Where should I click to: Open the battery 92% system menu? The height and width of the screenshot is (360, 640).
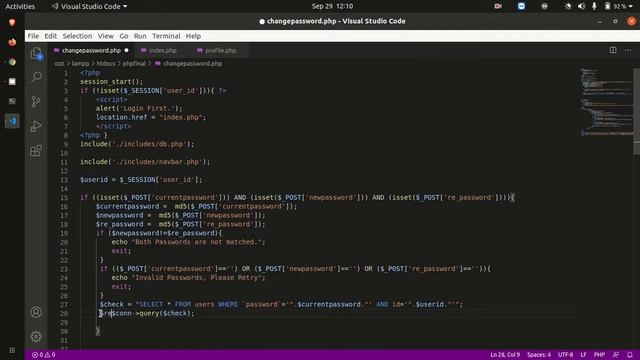pos(618,6)
